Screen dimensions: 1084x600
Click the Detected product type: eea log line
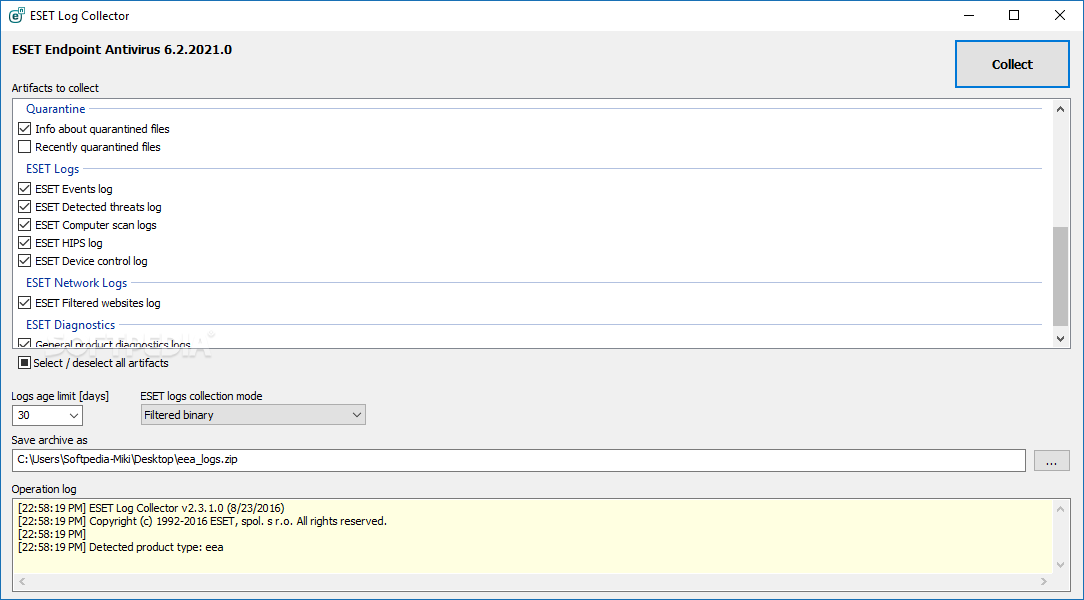pyautogui.click(x=121, y=547)
